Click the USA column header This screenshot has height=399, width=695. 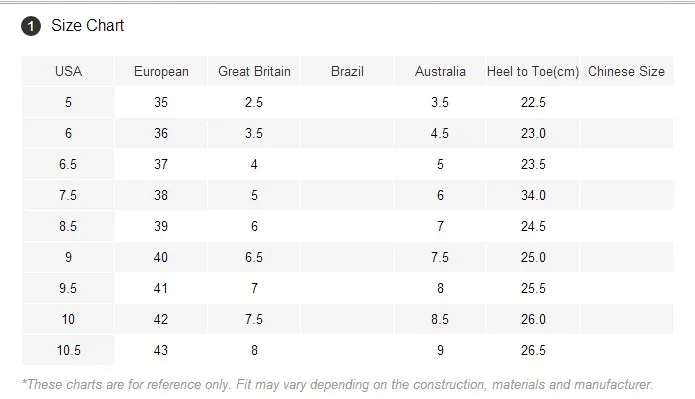click(68, 71)
